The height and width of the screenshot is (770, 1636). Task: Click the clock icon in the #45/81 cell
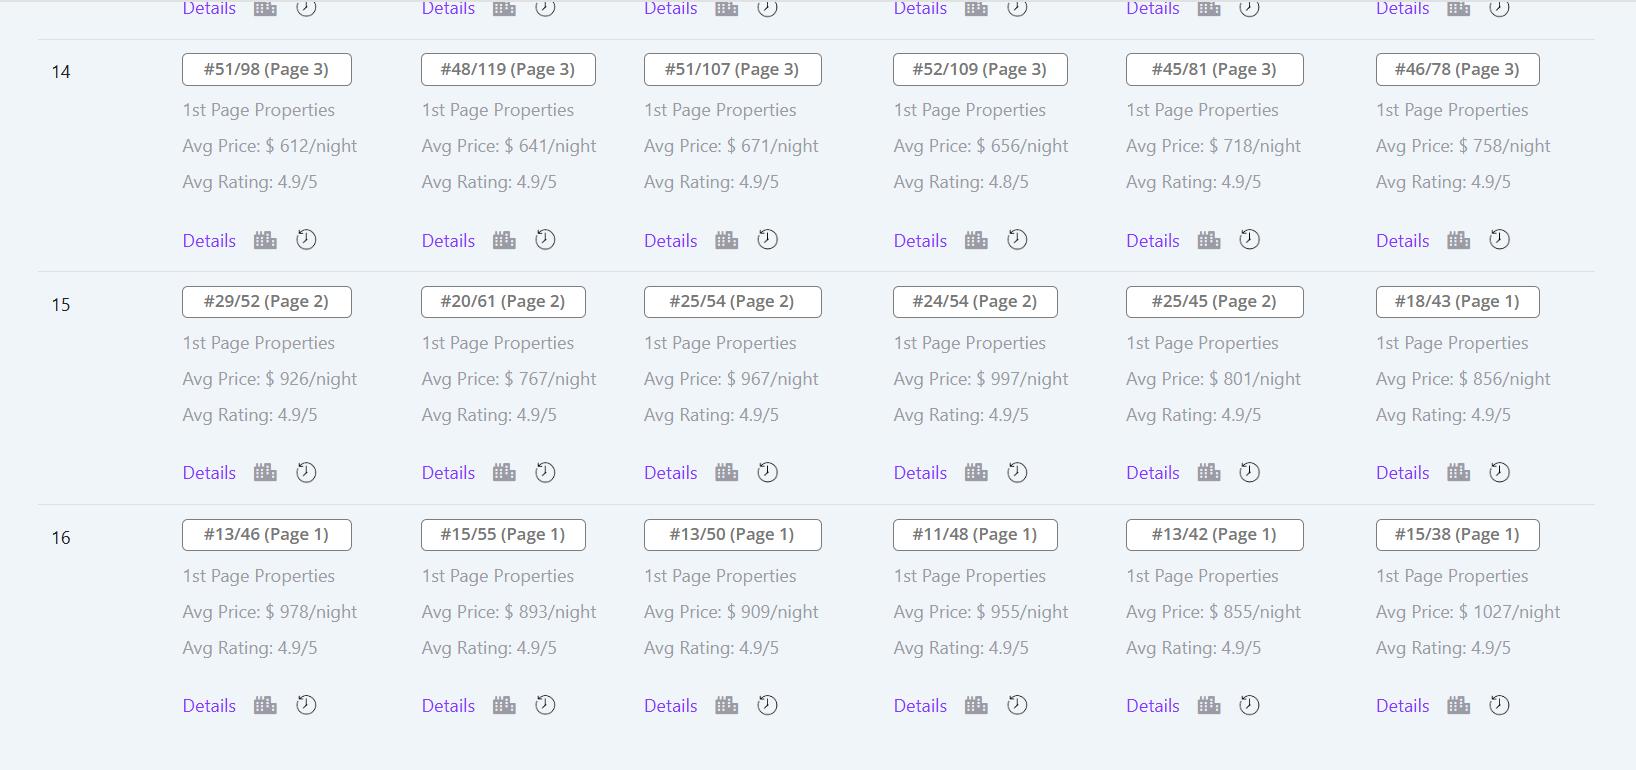pos(1249,240)
